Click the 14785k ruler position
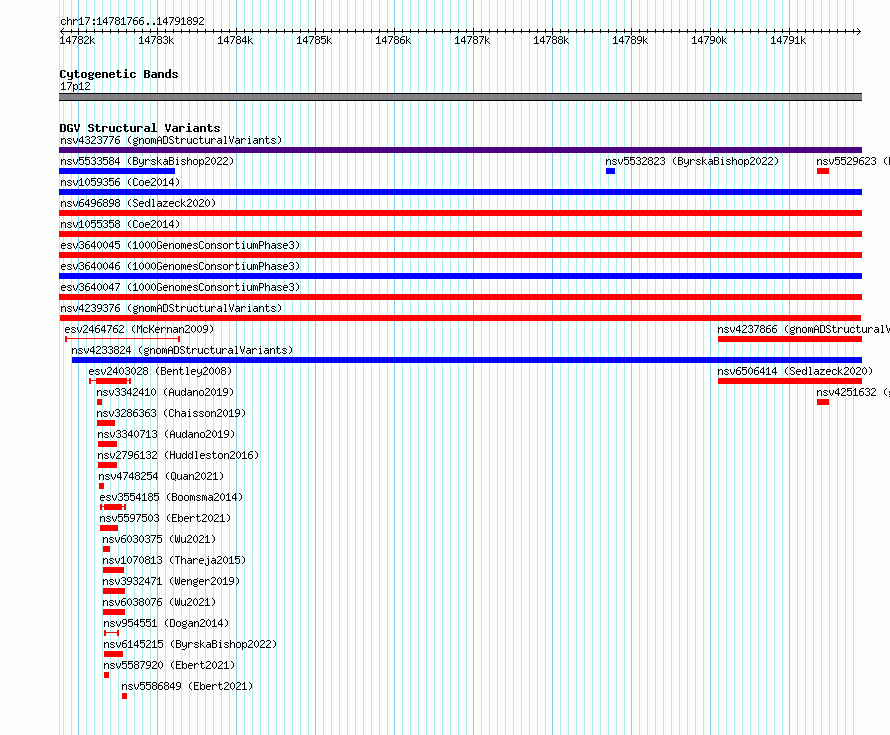 pyautogui.click(x=314, y=40)
